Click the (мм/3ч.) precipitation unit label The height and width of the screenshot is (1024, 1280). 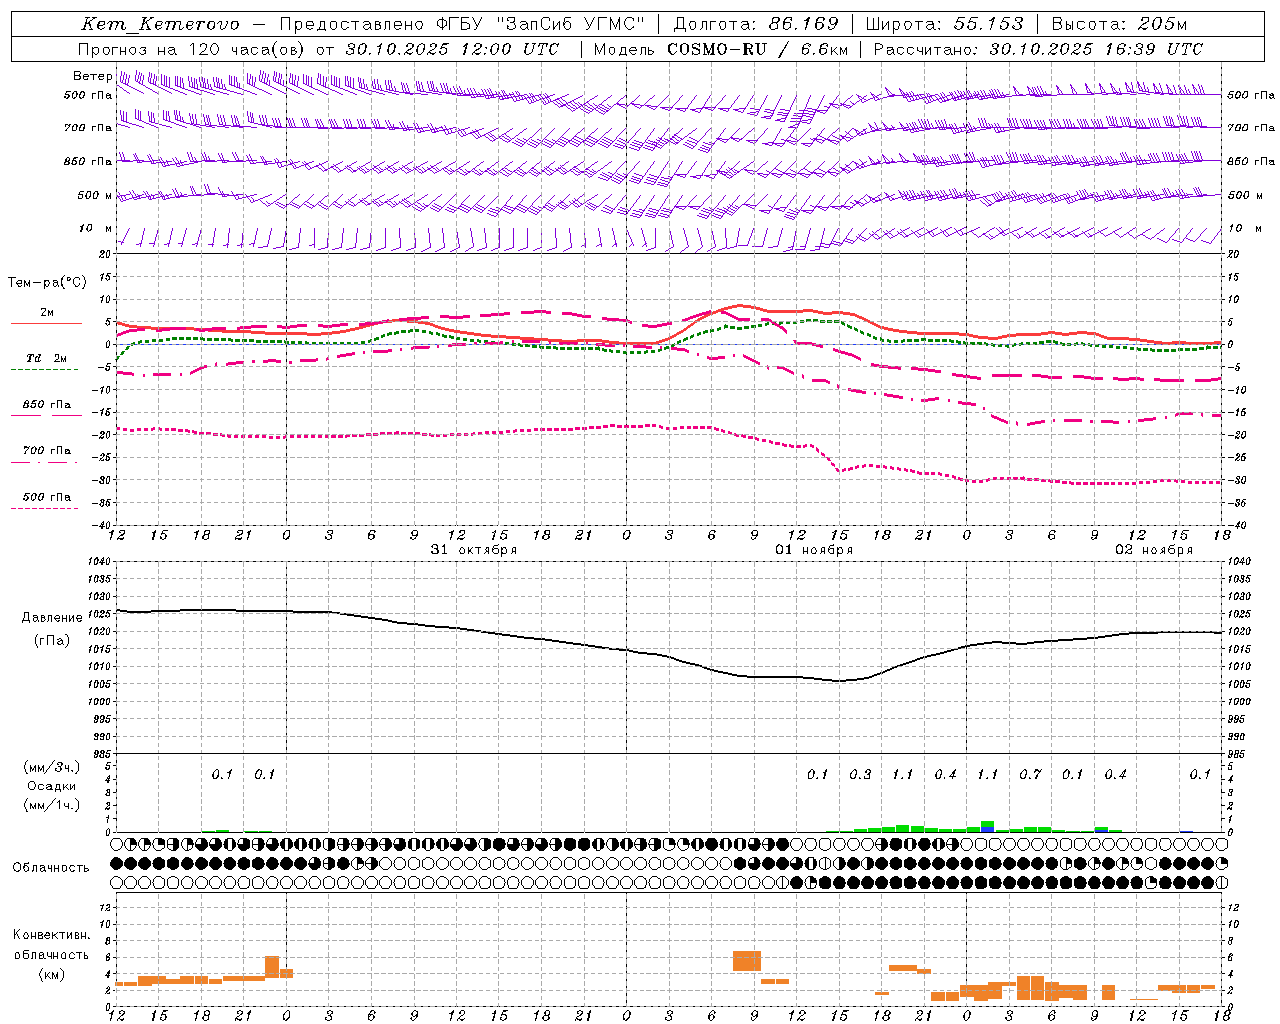pyautogui.click(x=52, y=767)
